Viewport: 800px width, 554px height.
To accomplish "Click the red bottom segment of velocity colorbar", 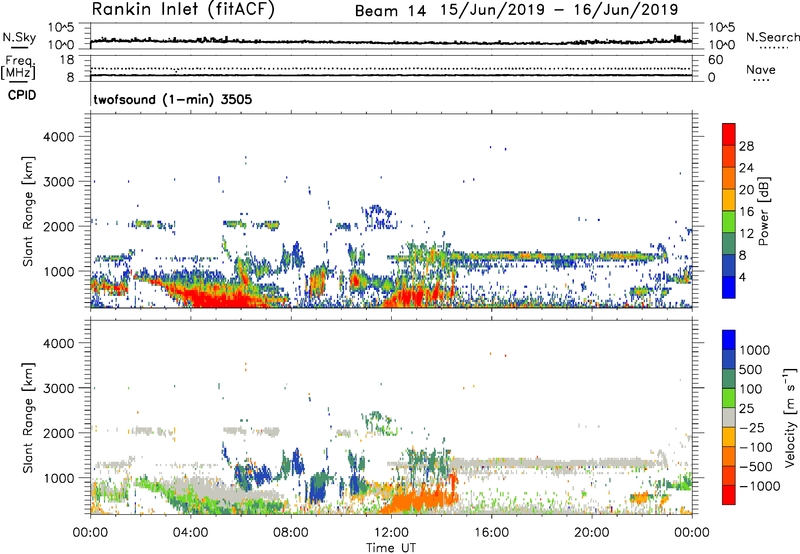I will point(729,495).
